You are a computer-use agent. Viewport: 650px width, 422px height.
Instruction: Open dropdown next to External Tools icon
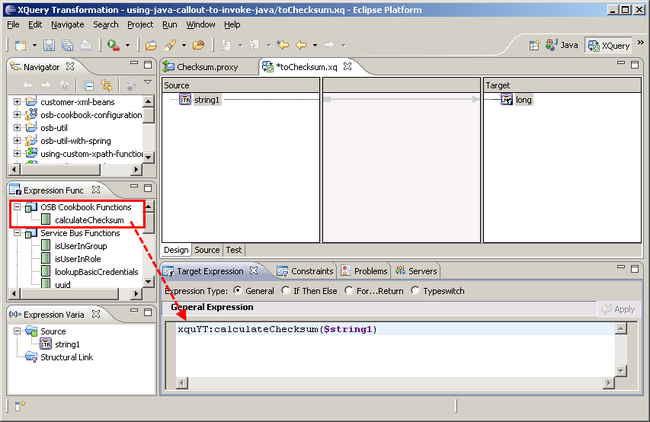pos(127,45)
